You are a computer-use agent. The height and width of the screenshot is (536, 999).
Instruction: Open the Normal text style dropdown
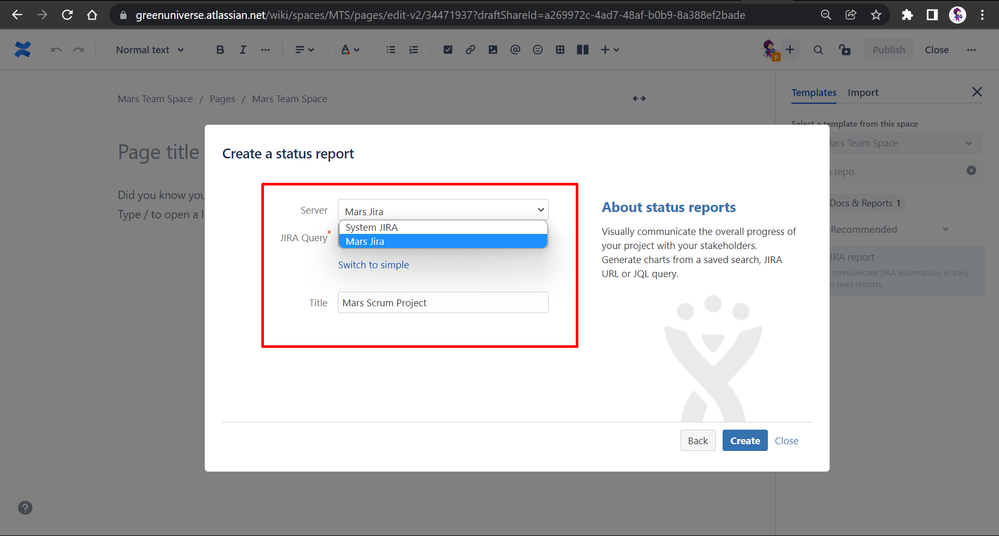150,50
